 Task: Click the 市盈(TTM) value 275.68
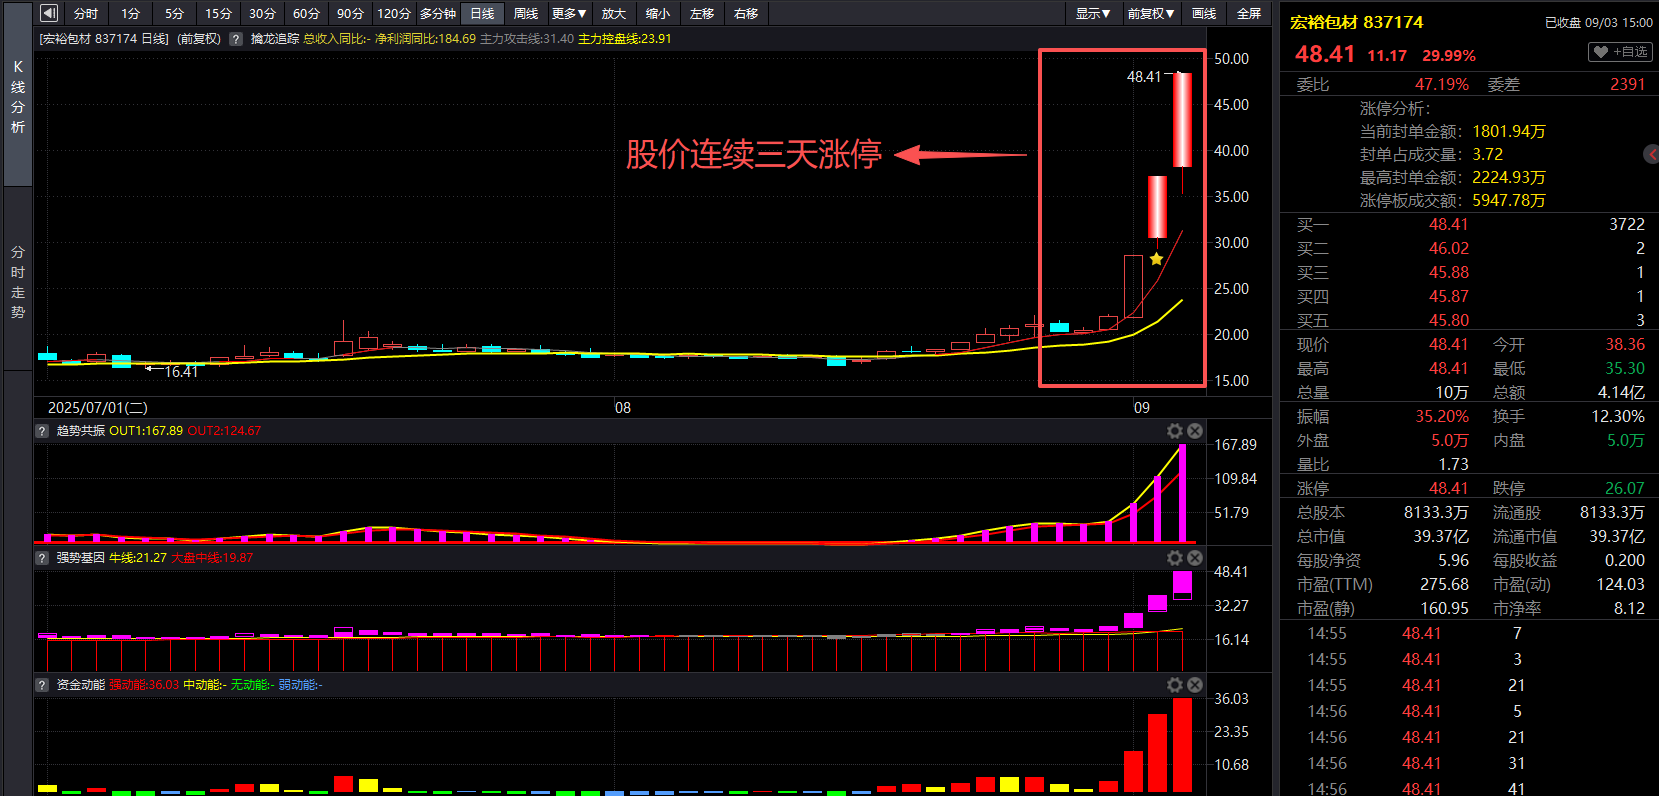[1444, 585]
